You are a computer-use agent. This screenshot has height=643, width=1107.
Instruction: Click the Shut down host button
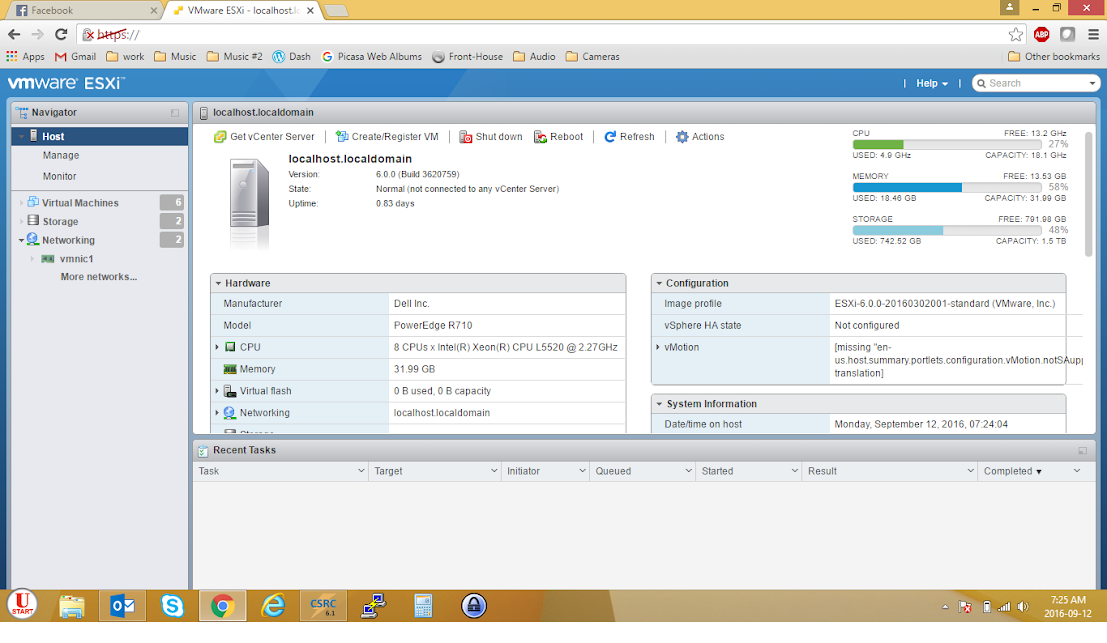pos(491,137)
